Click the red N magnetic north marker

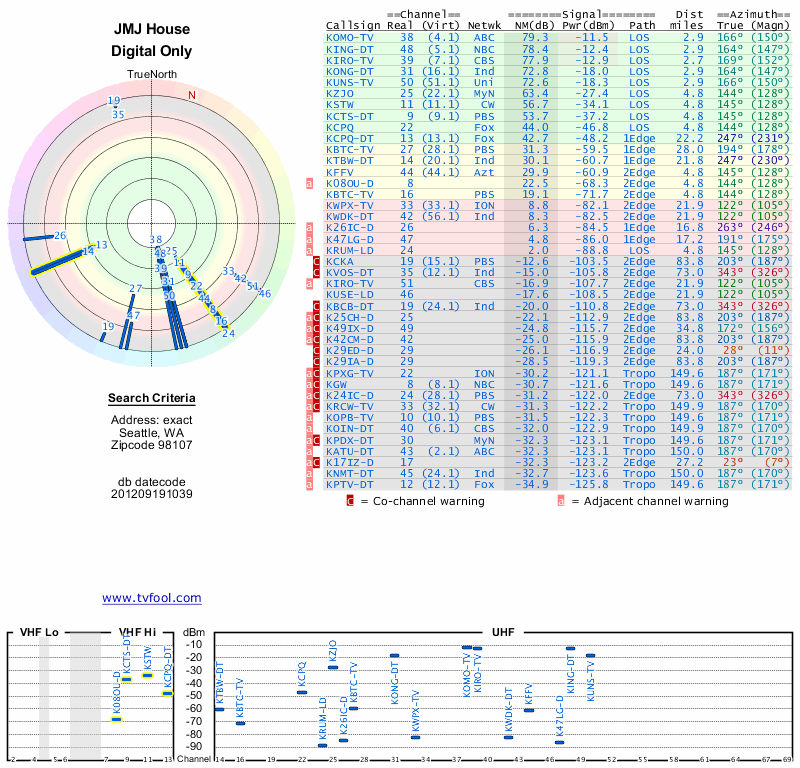tap(192, 95)
